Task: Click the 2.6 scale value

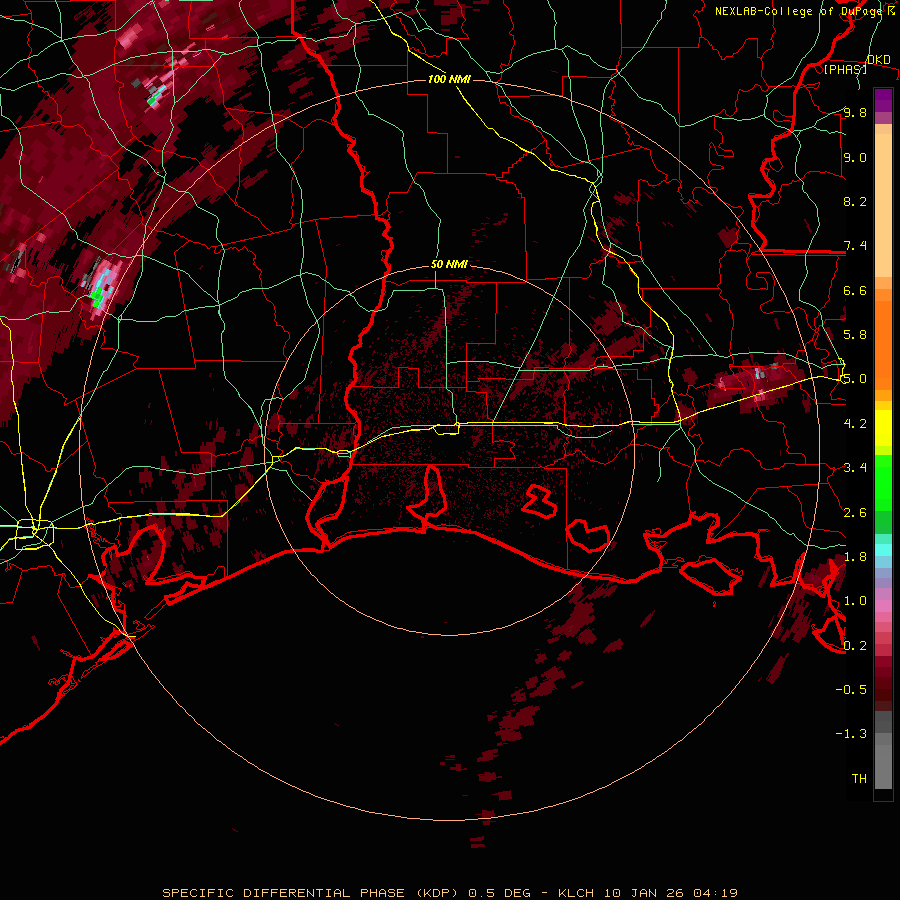Action: pos(855,513)
